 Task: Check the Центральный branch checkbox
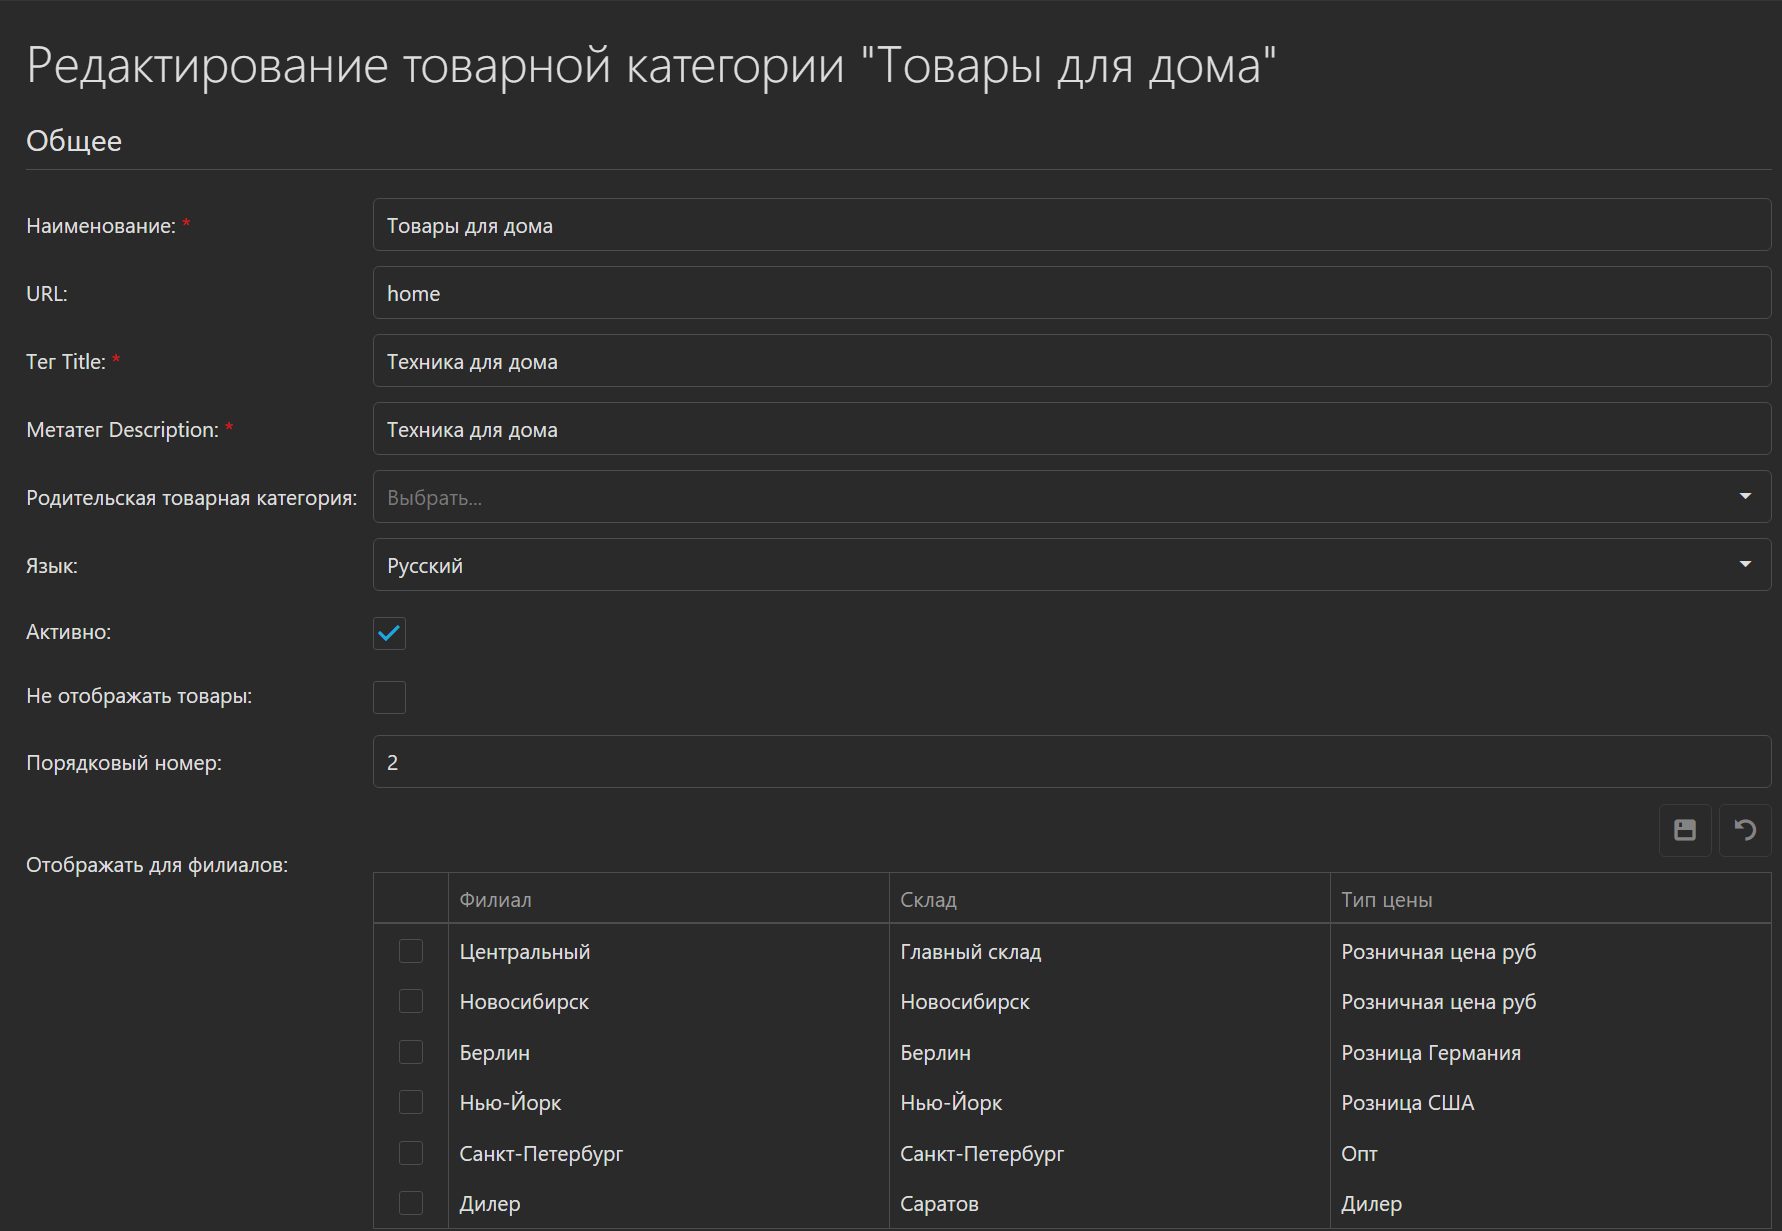(x=411, y=951)
